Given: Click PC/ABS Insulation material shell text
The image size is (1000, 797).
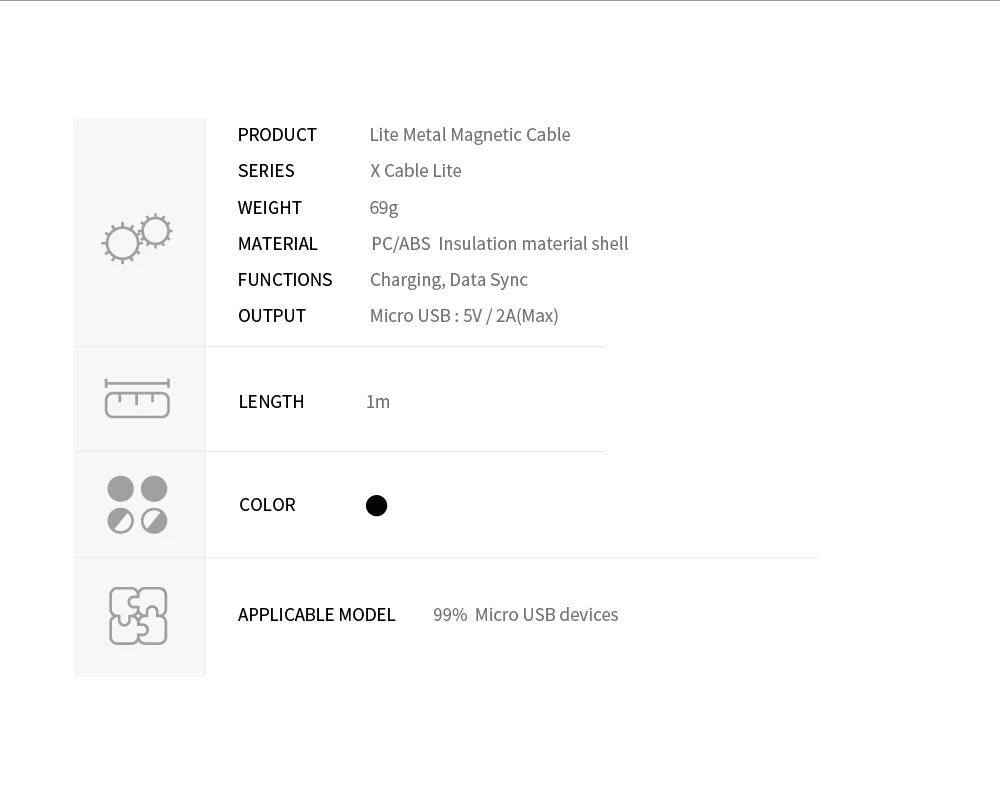Looking at the screenshot, I should pyautogui.click(x=500, y=244).
